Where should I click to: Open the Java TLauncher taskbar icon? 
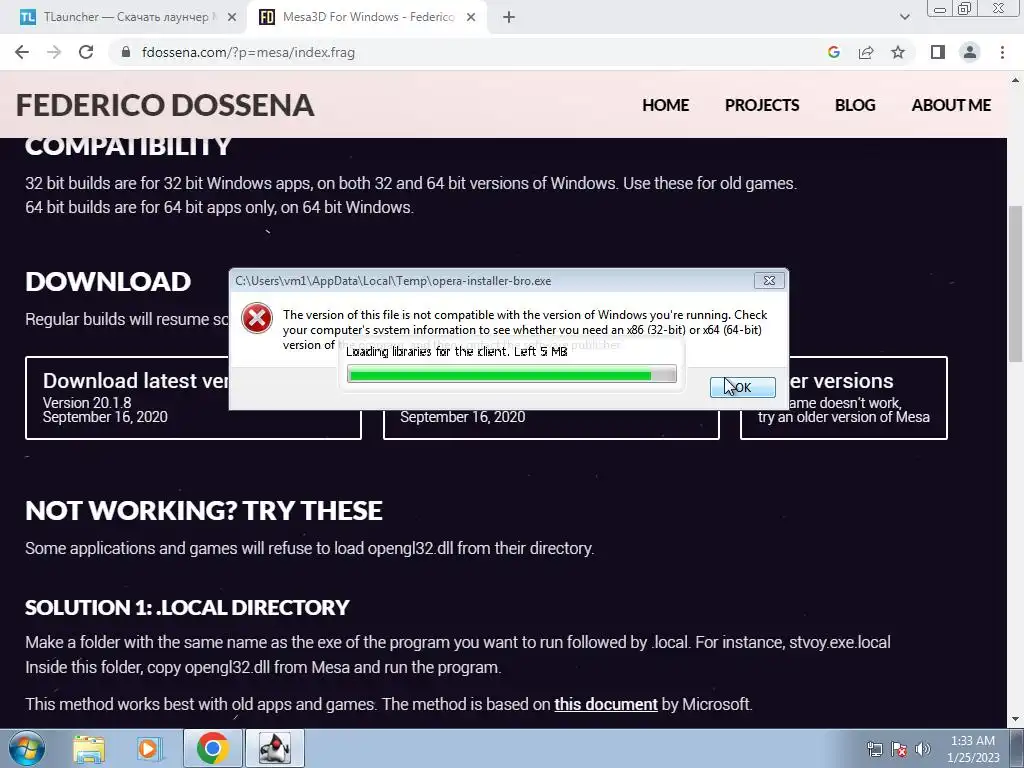point(275,748)
